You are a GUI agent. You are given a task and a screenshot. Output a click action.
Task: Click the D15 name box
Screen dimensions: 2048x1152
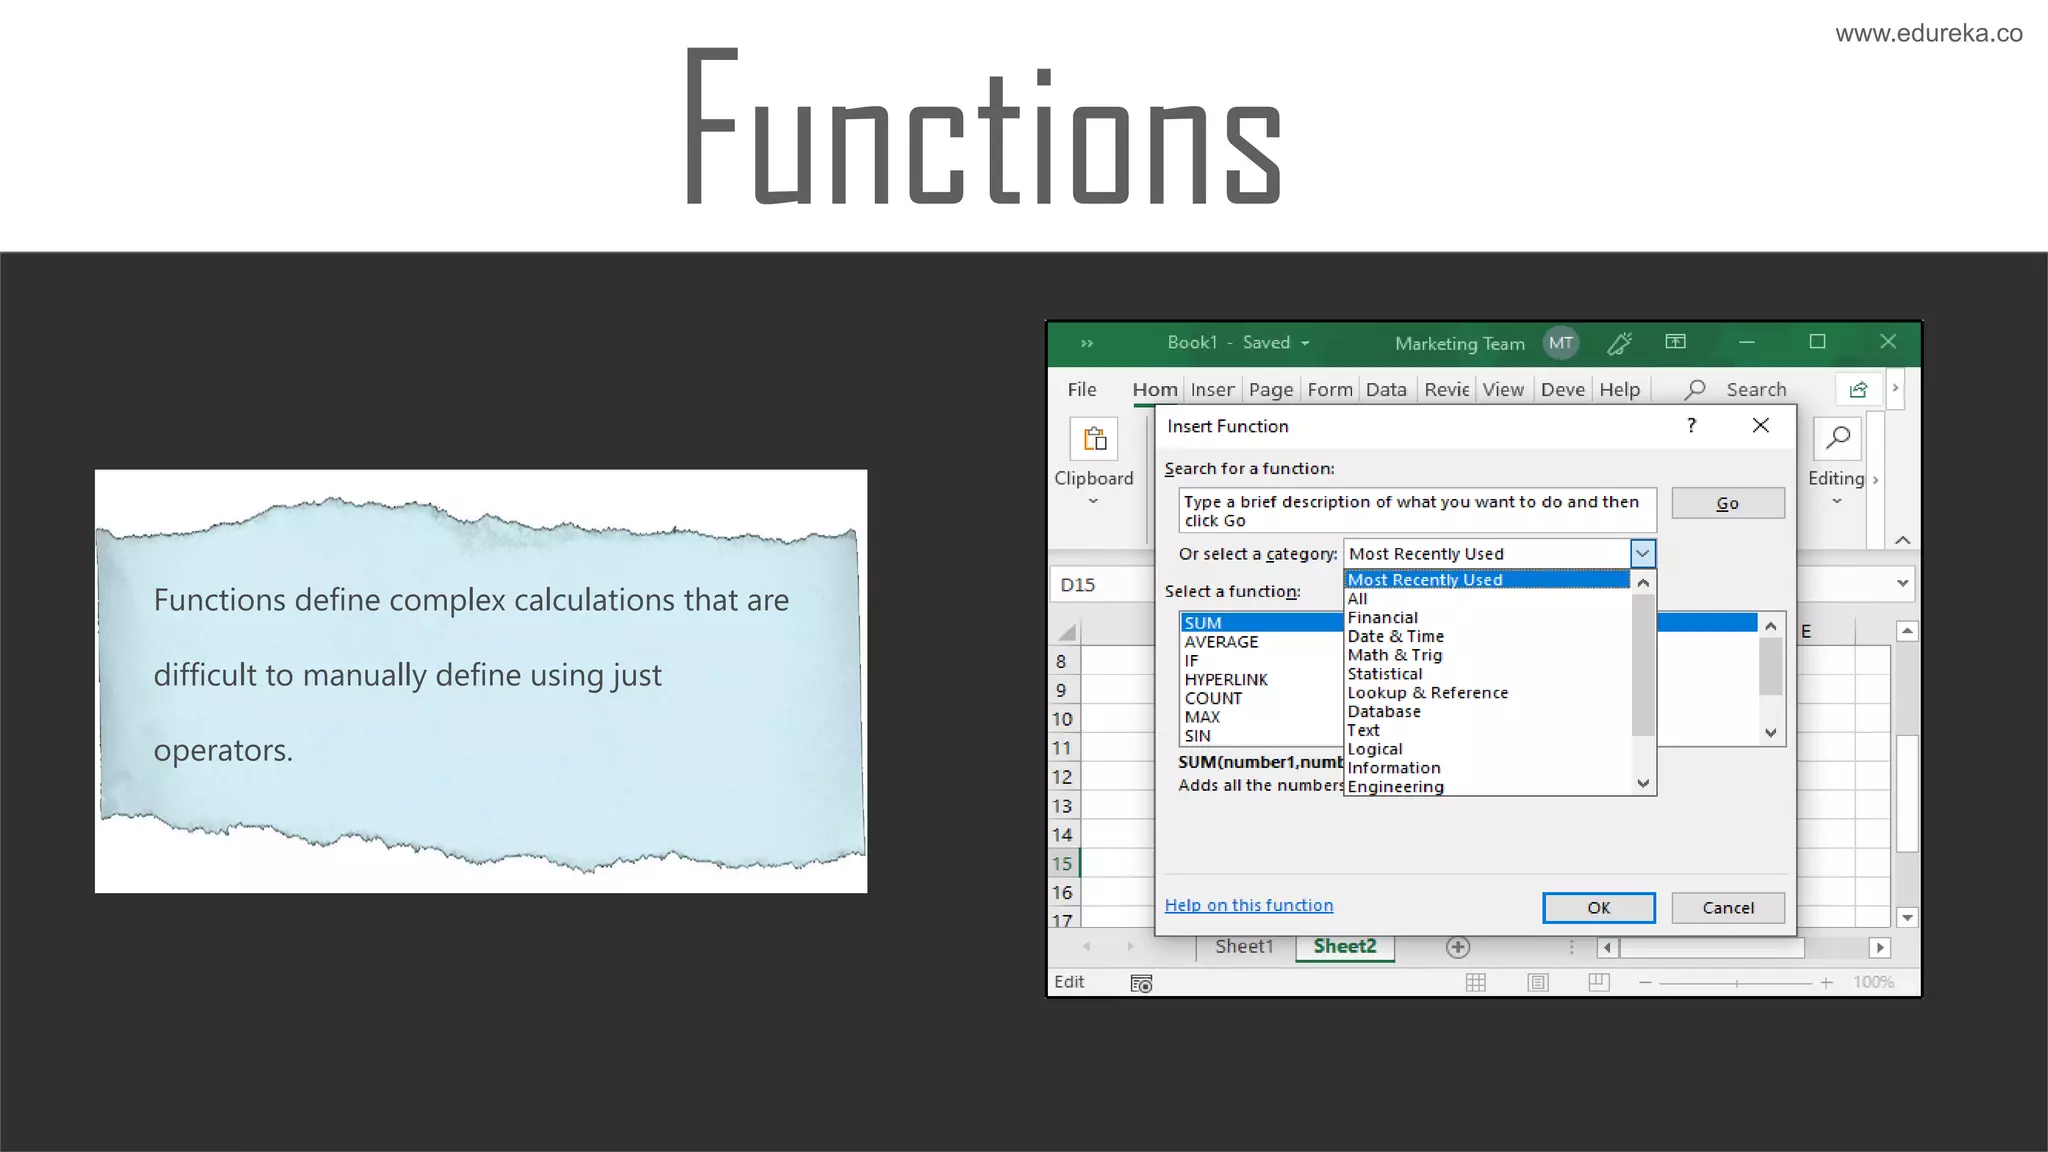pyautogui.click(x=1102, y=584)
